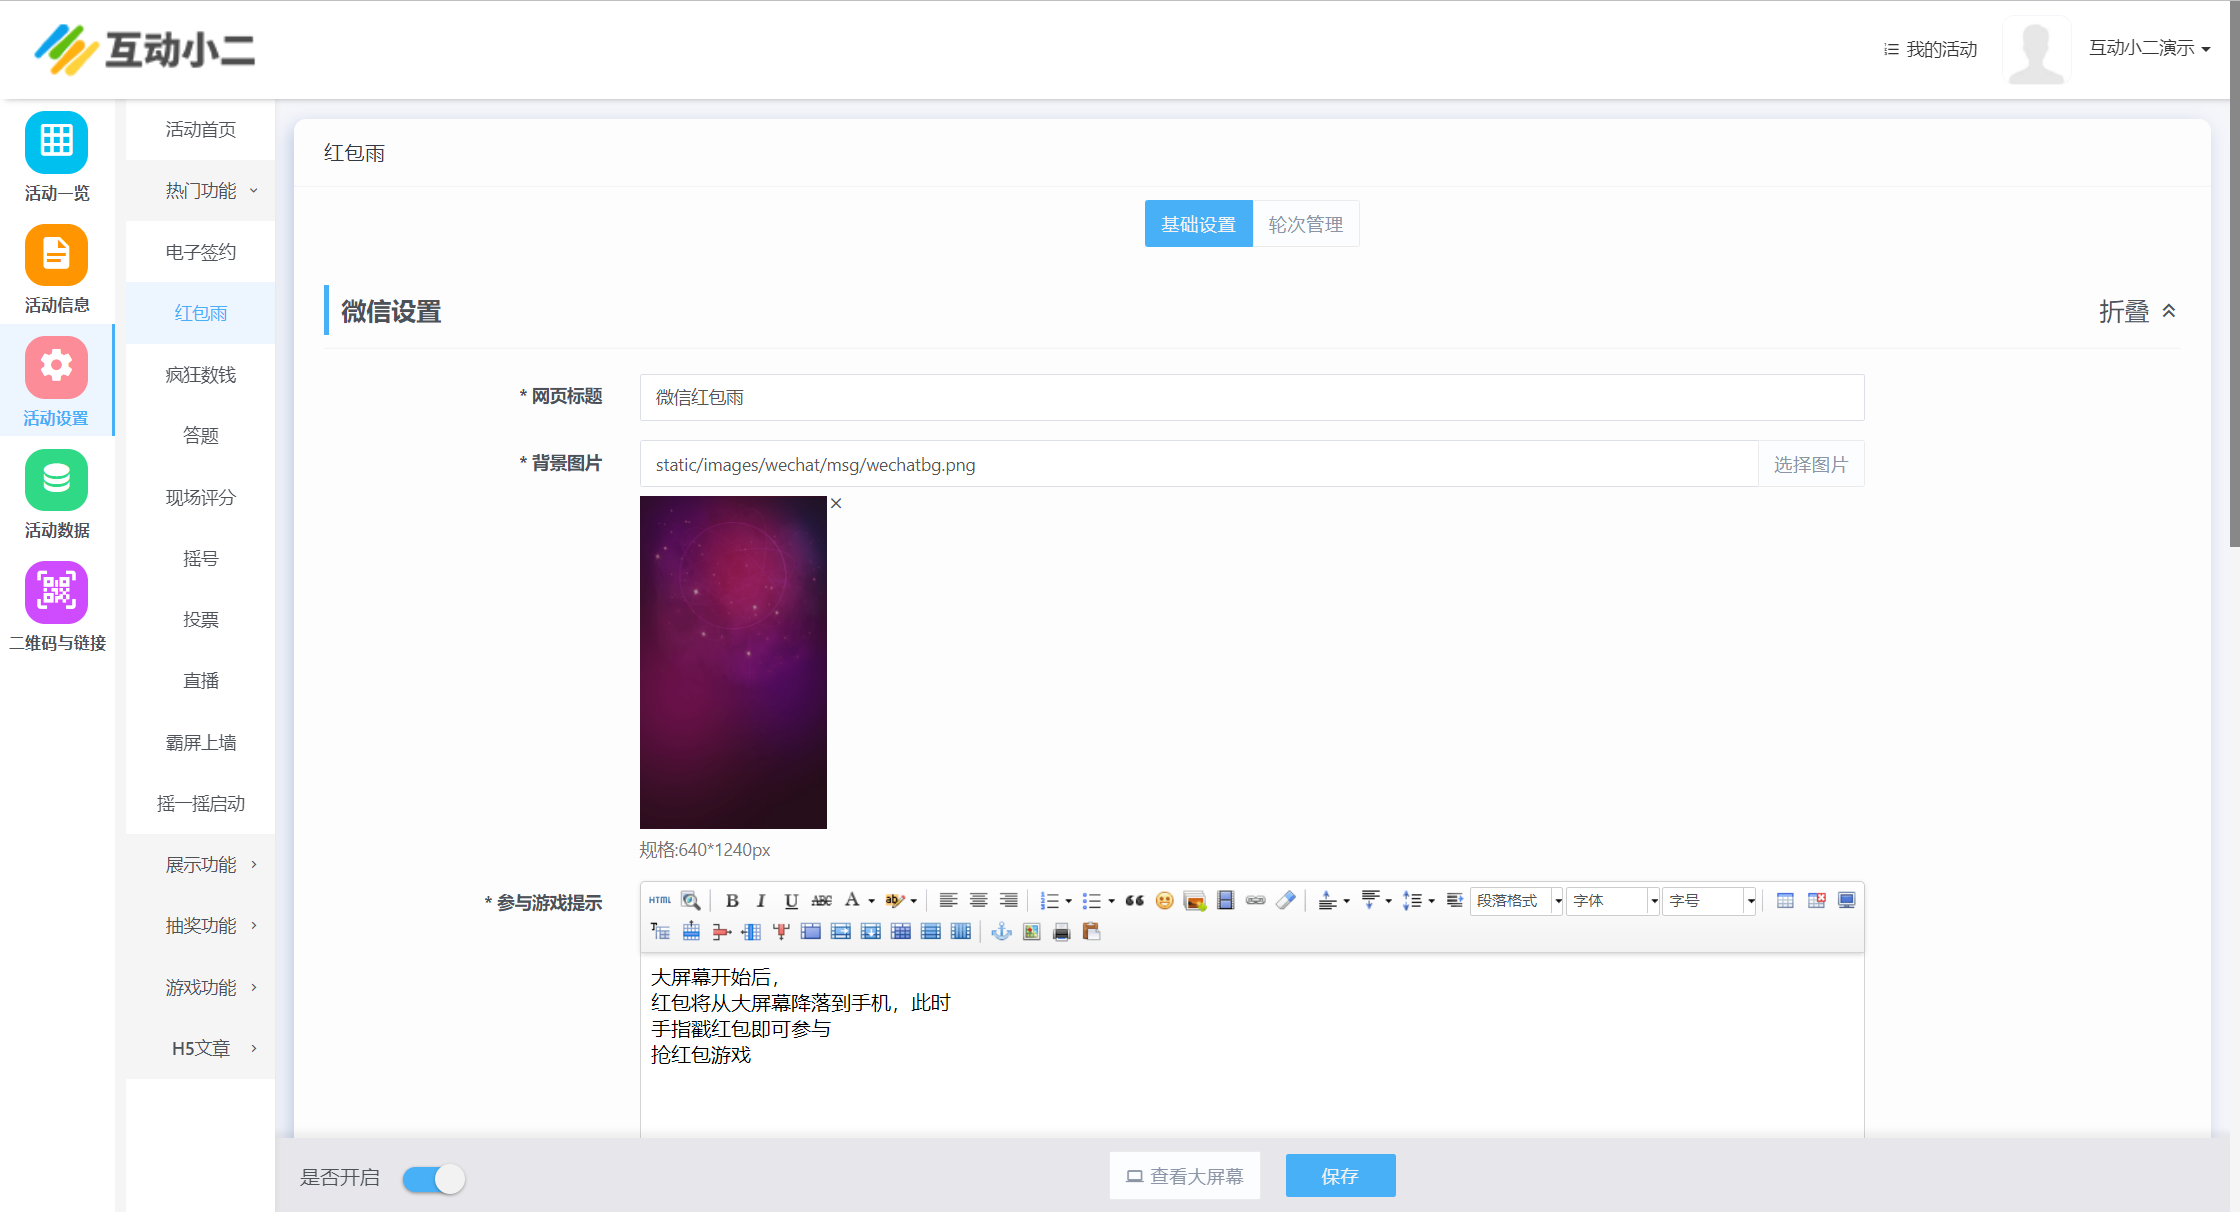
Task: Open the purple 二维码与链接 QR icon
Action: [x=57, y=592]
